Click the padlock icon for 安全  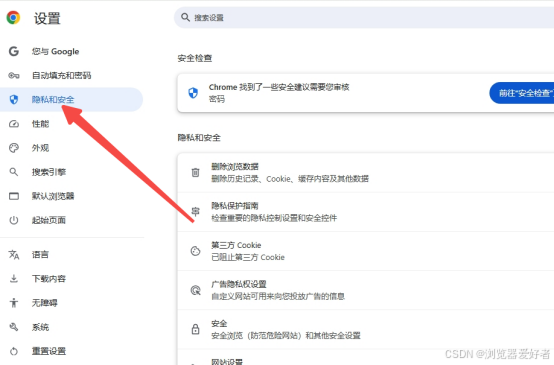click(x=195, y=329)
